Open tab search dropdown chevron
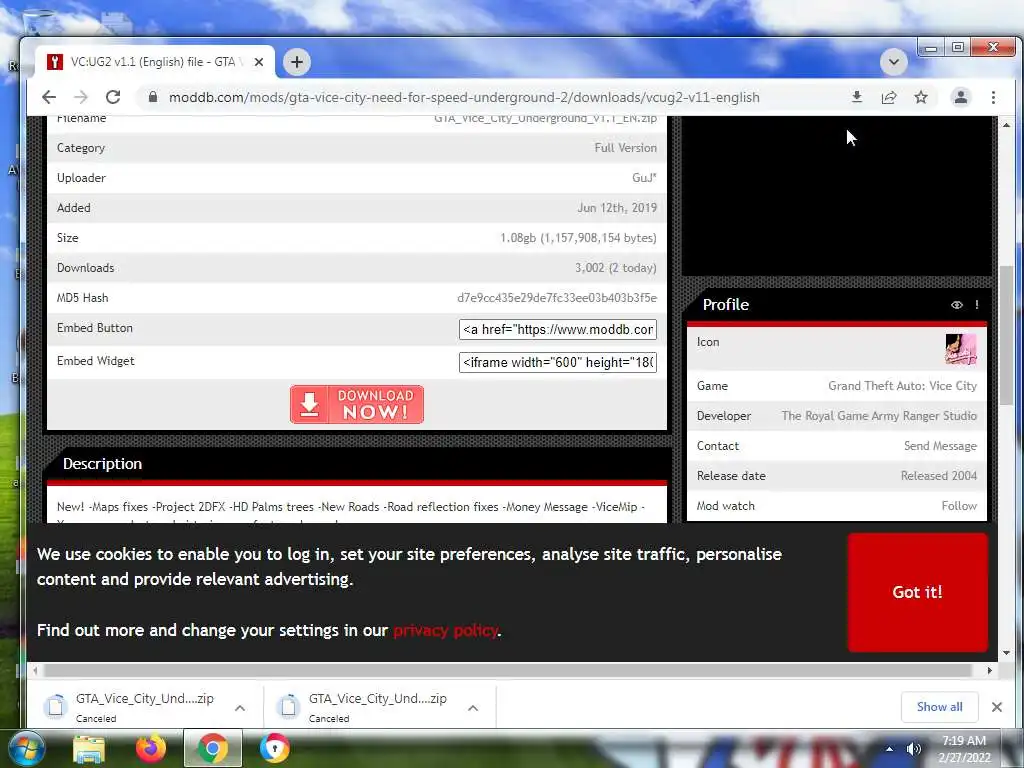 point(893,62)
